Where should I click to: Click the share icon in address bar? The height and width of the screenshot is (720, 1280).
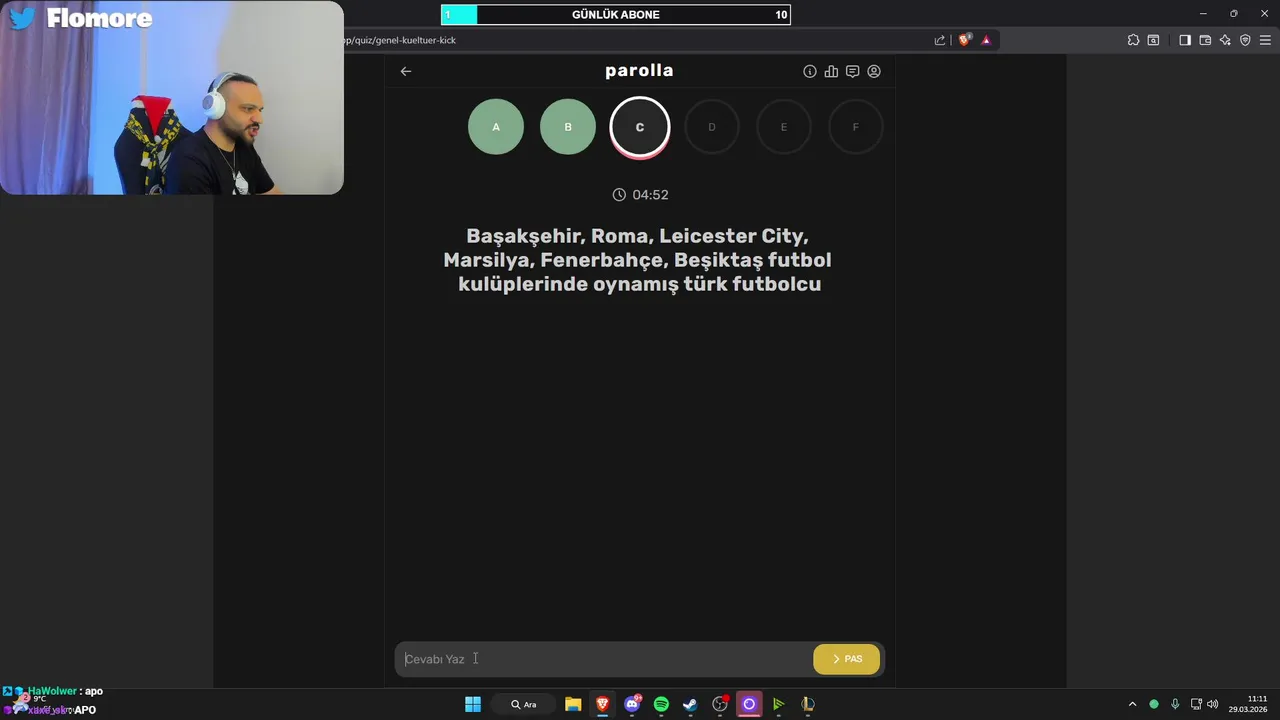[x=940, y=40]
